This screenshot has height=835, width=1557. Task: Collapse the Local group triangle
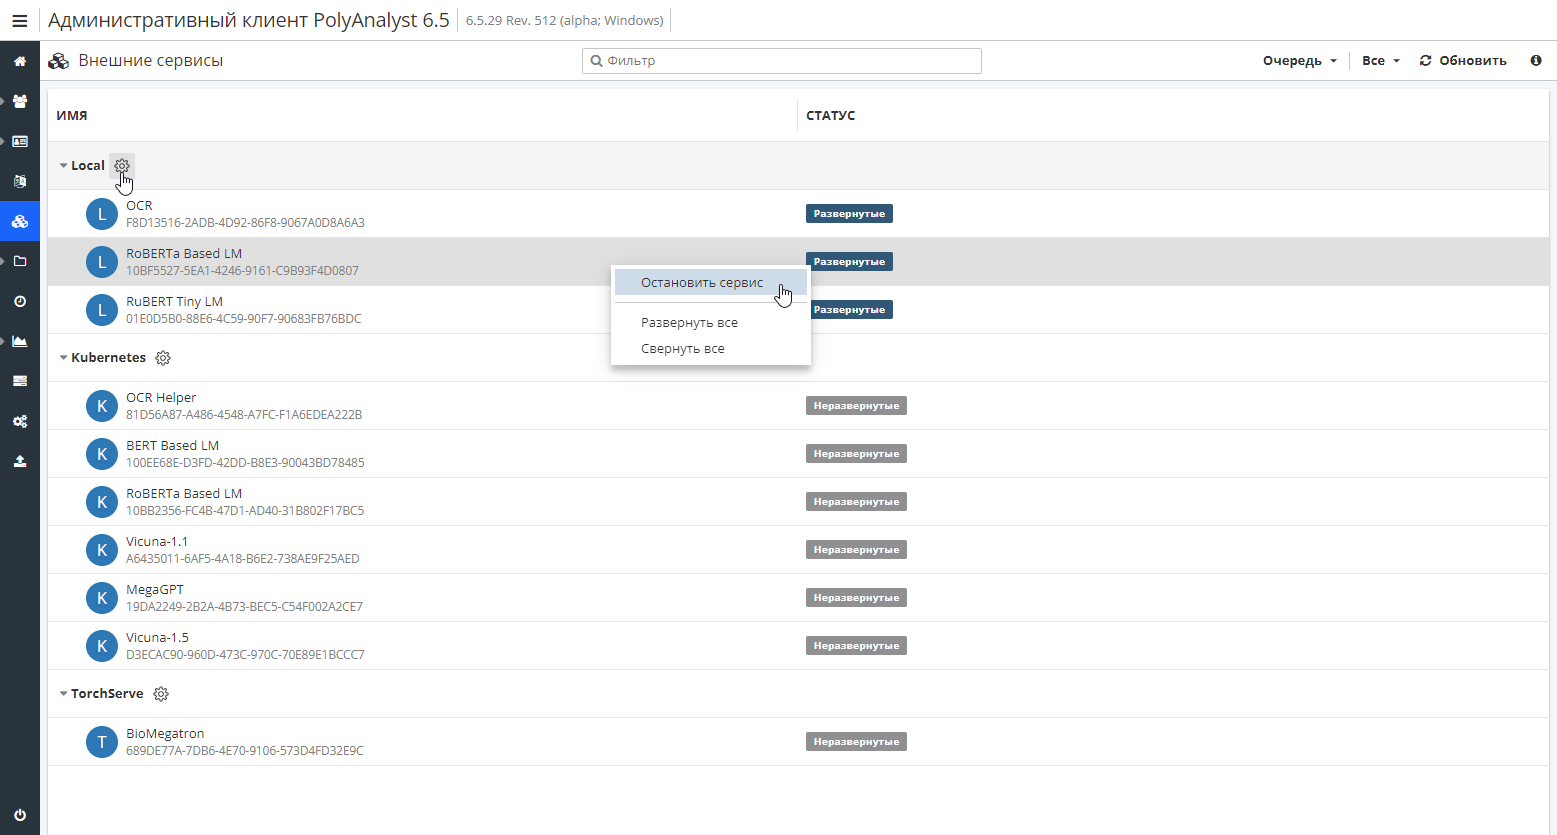(x=63, y=166)
